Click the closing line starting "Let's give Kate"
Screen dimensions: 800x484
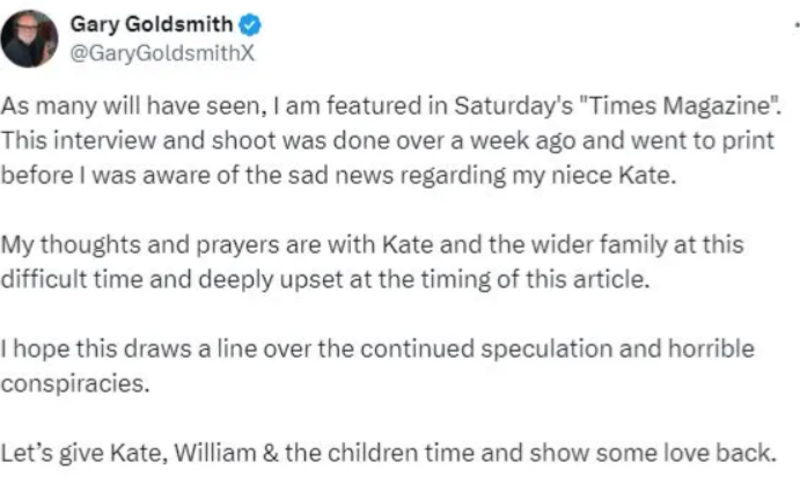click(388, 453)
